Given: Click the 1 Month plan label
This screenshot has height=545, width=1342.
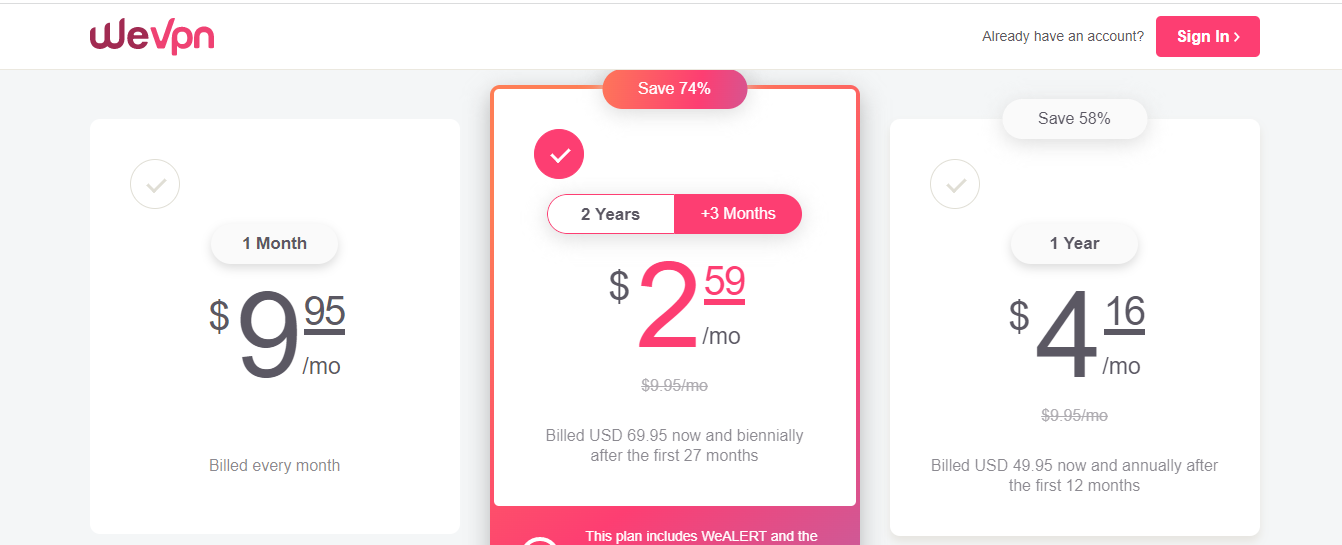Looking at the screenshot, I should [274, 243].
